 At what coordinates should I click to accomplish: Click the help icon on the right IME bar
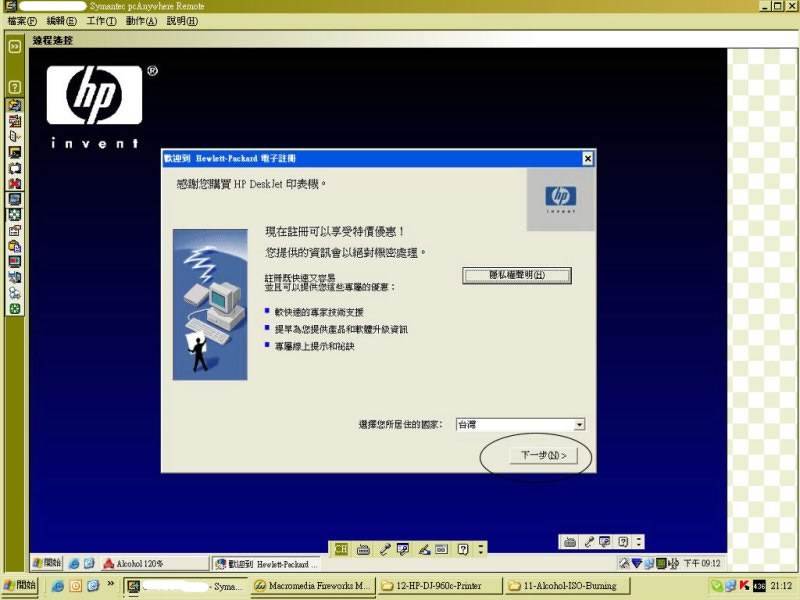(623, 542)
